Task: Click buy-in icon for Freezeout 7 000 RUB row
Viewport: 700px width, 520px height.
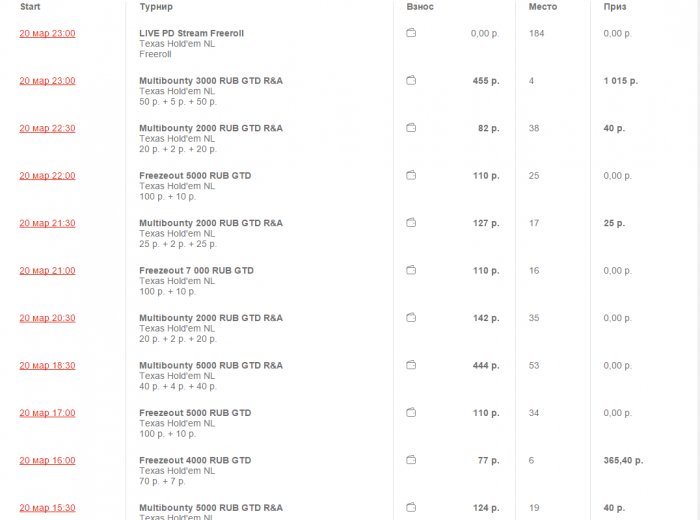Action: (x=411, y=270)
